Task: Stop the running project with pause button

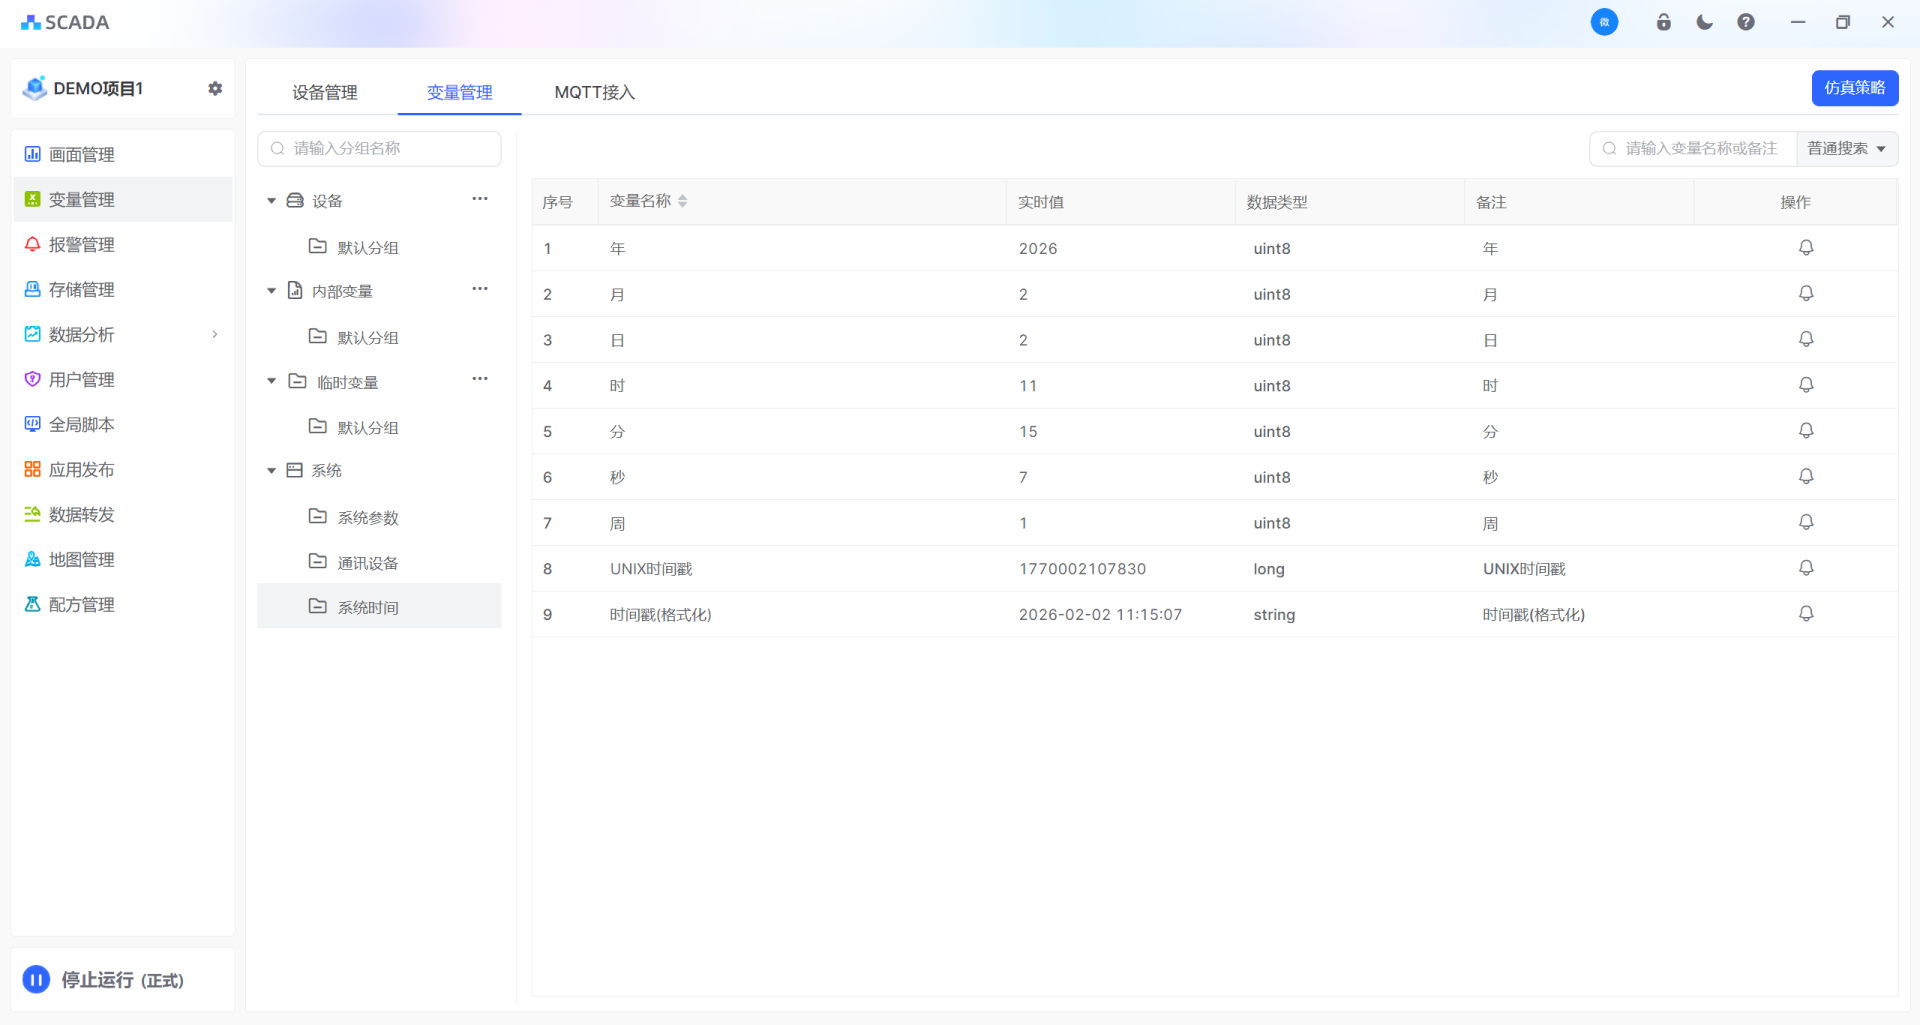Action: 36,979
